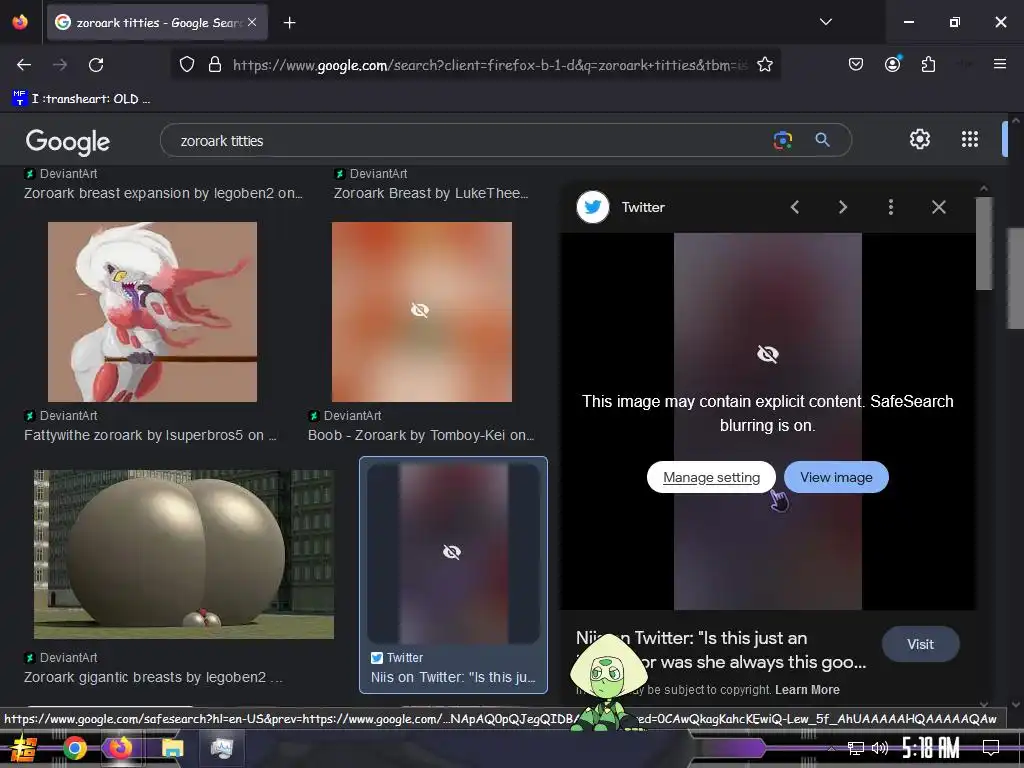This screenshot has height=768, width=1024.
Task: Open the Pocket save icon in toolbar
Action: (x=856, y=65)
